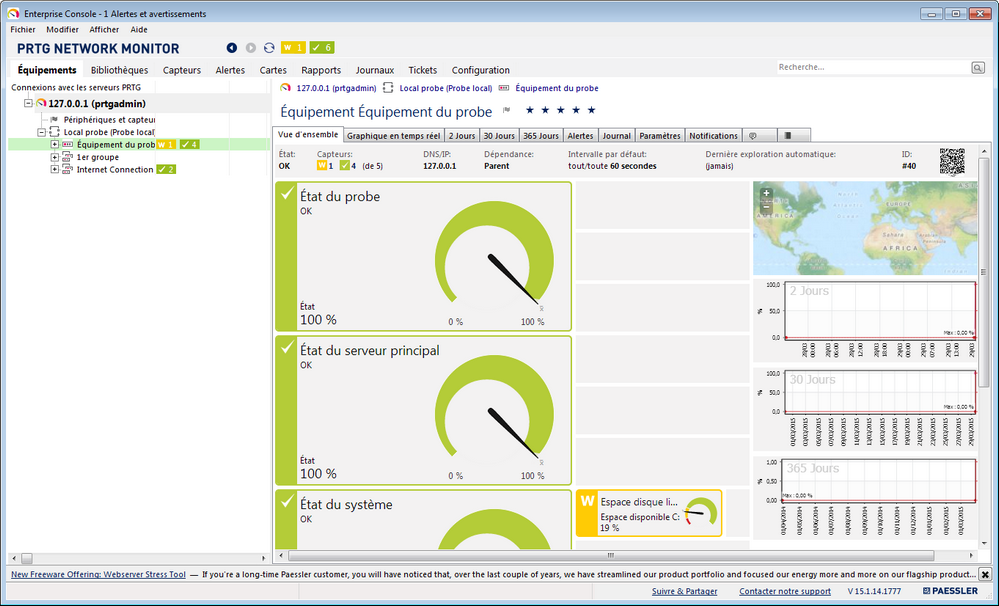The image size is (999, 606).
Task: Click the back navigation arrow icon
Action: [x=232, y=48]
